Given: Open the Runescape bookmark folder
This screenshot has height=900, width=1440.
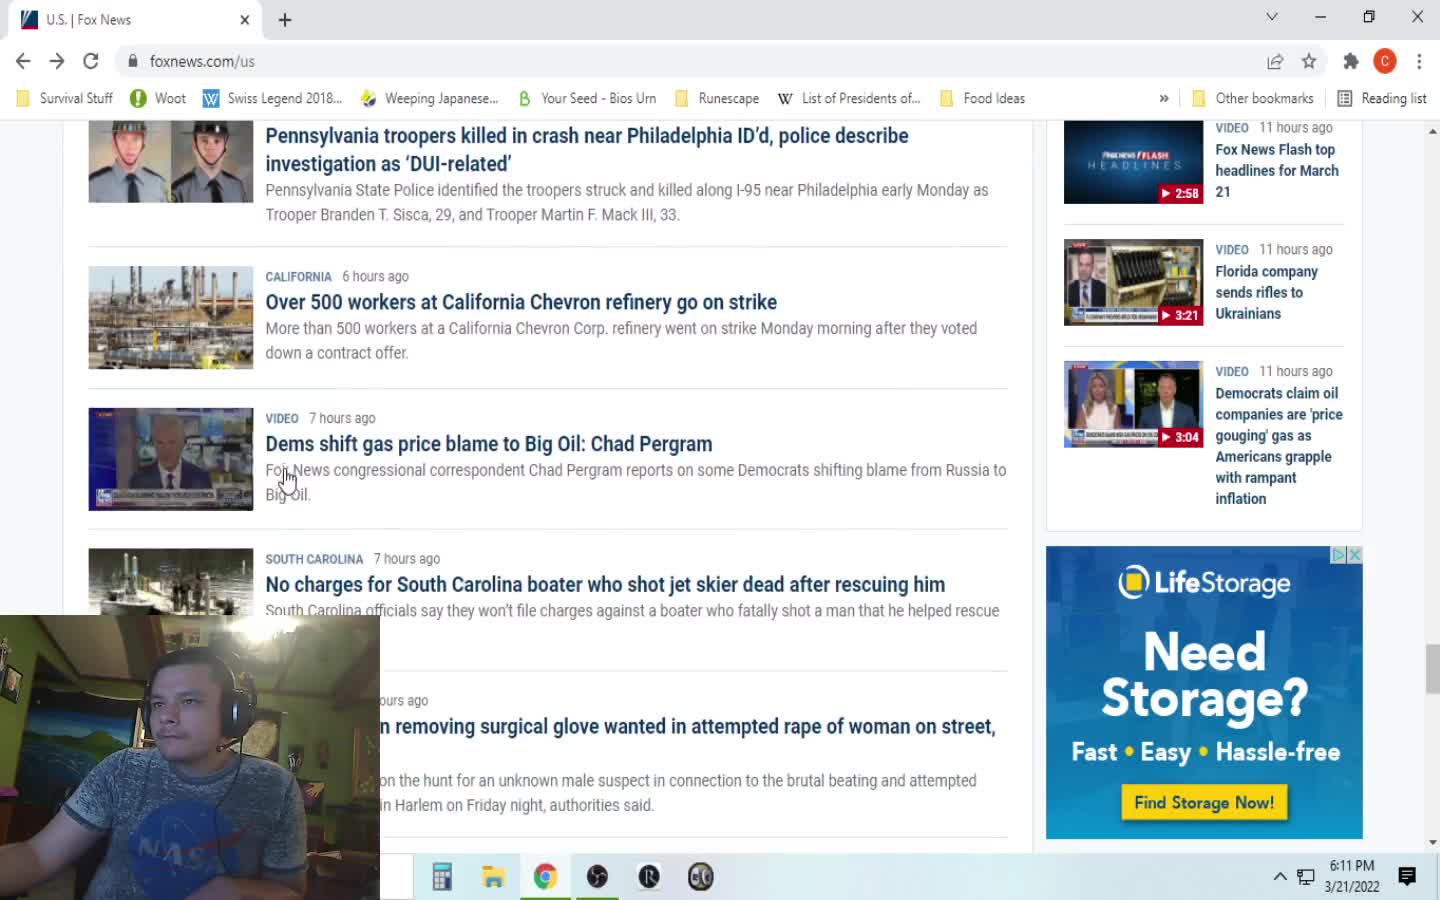Looking at the screenshot, I should point(717,98).
